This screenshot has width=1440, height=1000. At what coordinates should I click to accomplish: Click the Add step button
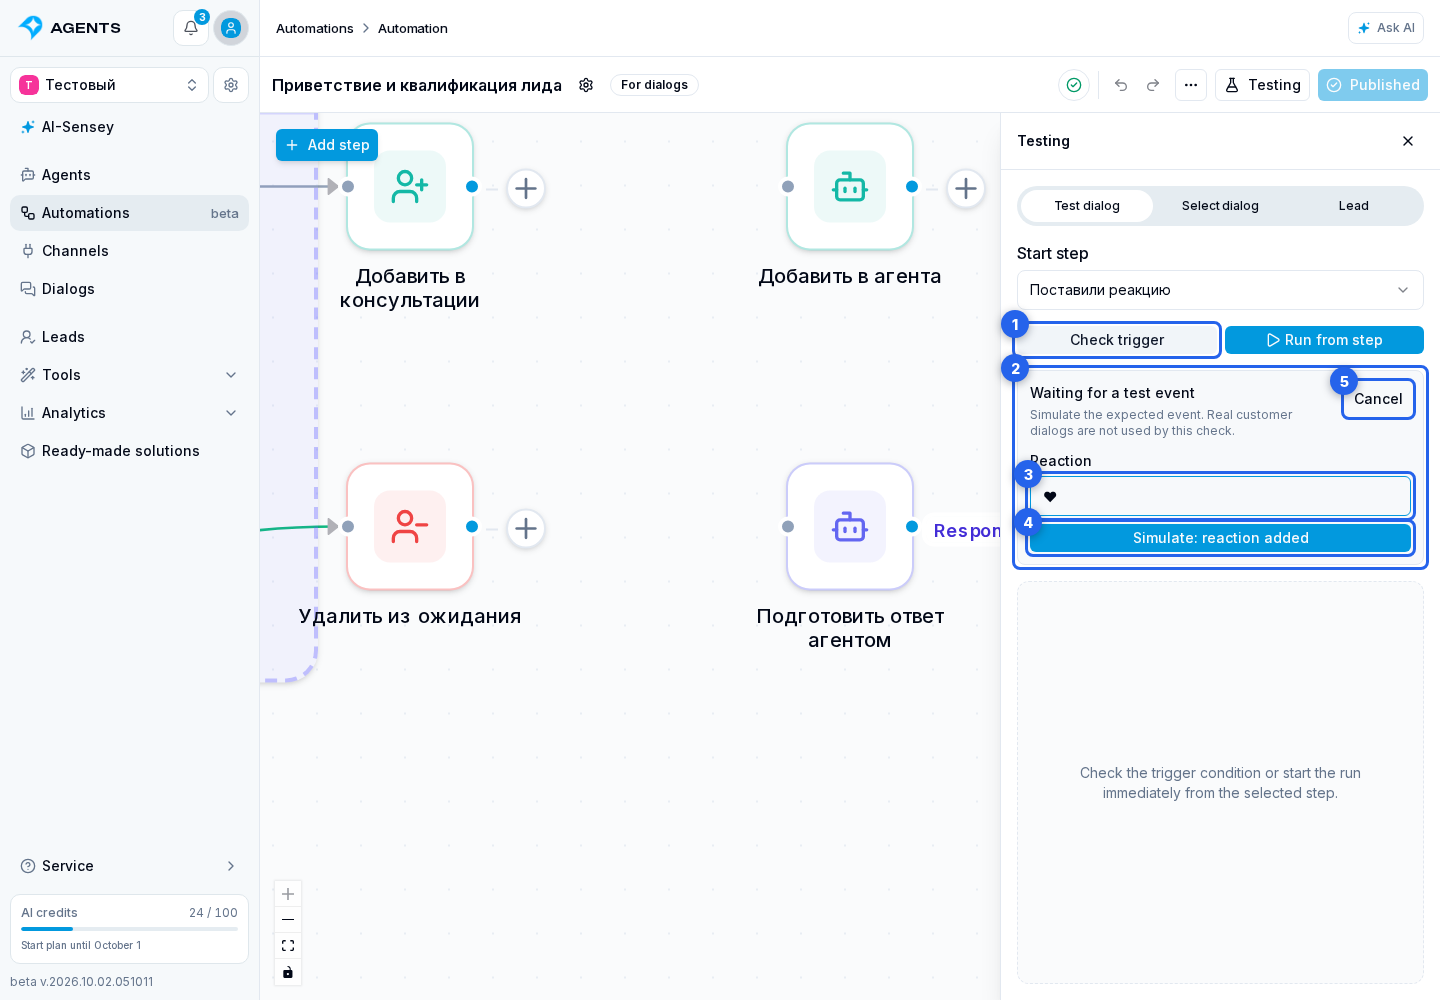pyautogui.click(x=327, y=145)
